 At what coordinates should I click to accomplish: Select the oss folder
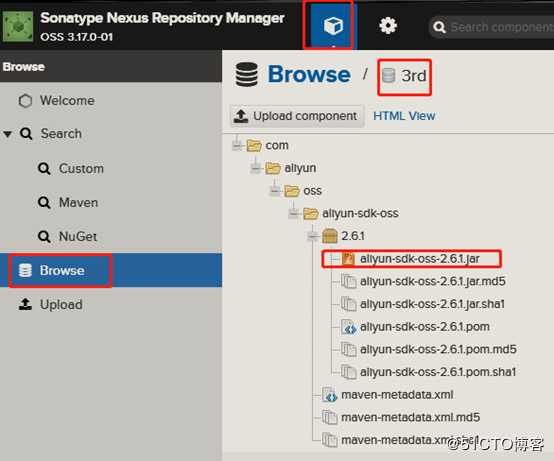[312, 191]
